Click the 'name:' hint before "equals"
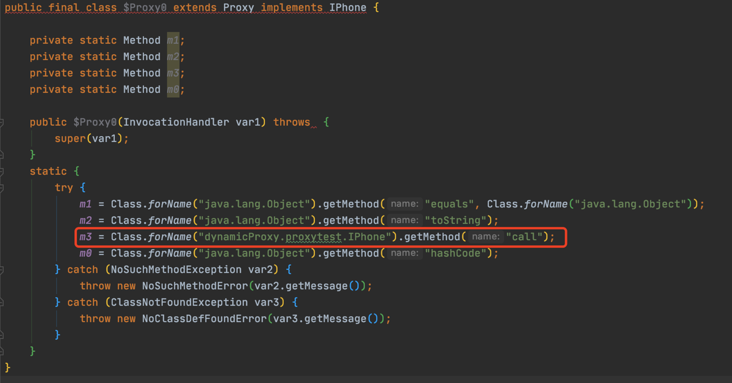 (x=404, y=204)
